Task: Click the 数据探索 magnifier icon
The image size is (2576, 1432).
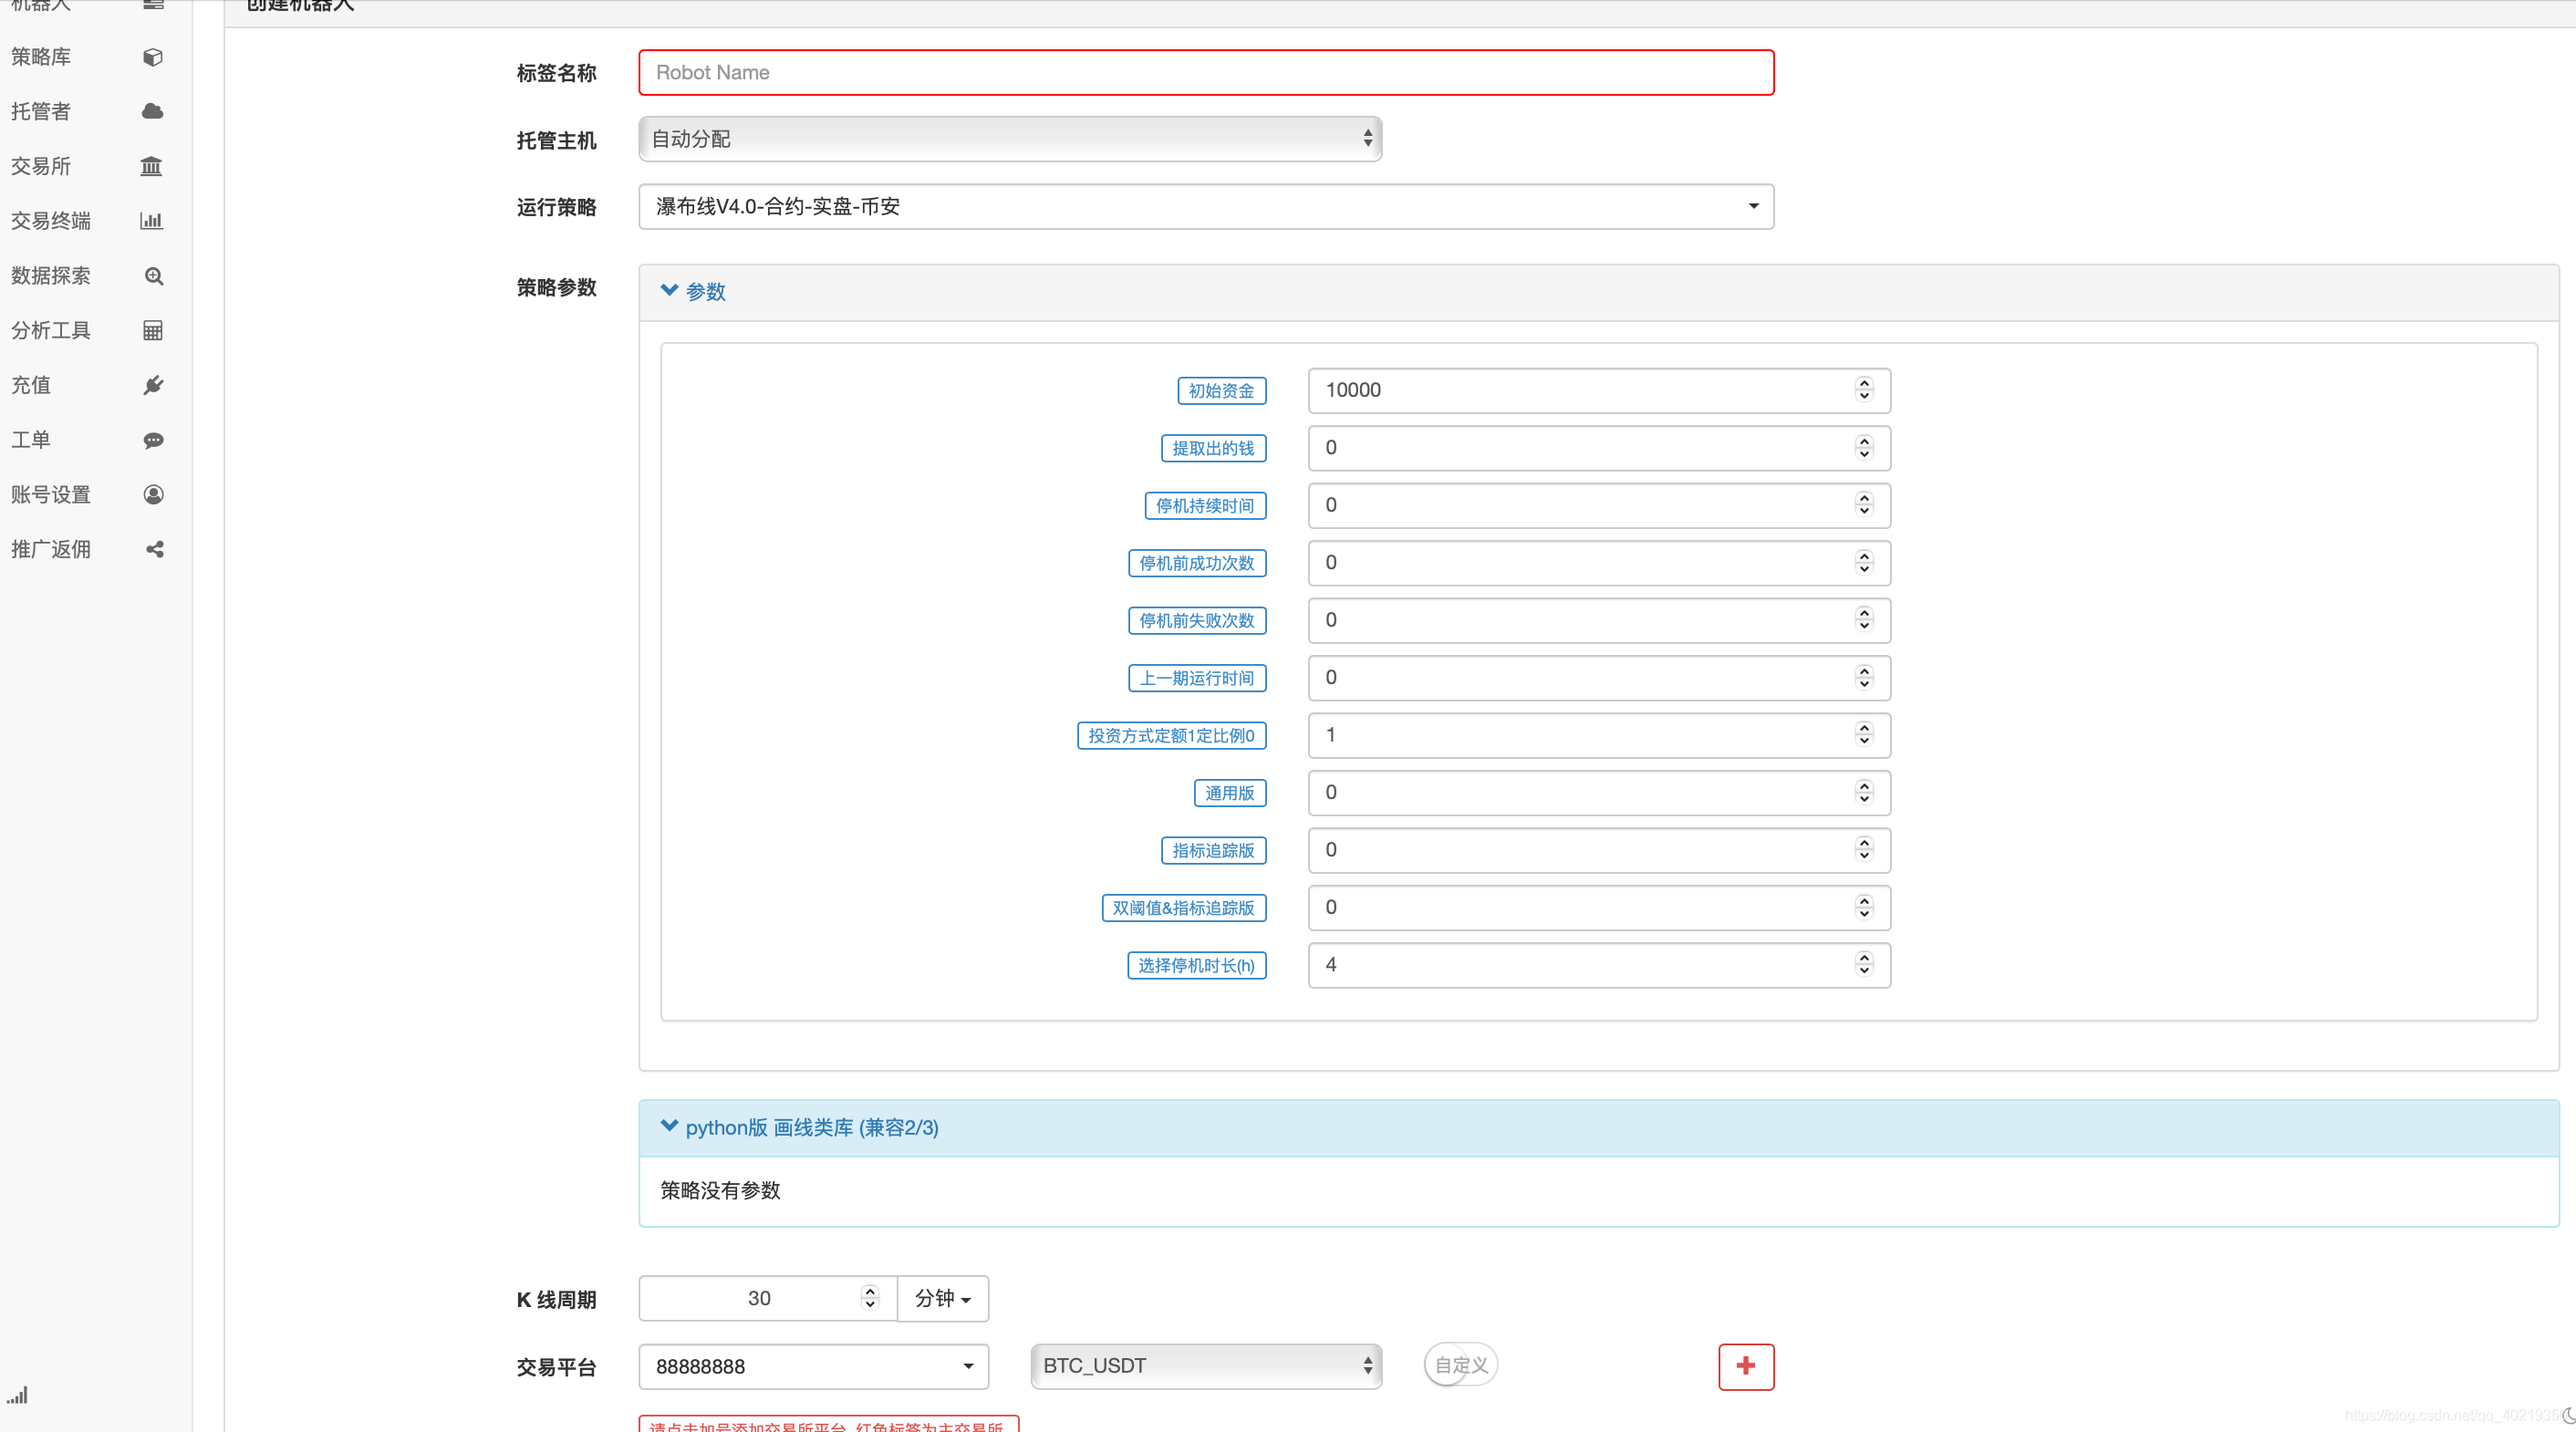Action: tap(154, 276)
